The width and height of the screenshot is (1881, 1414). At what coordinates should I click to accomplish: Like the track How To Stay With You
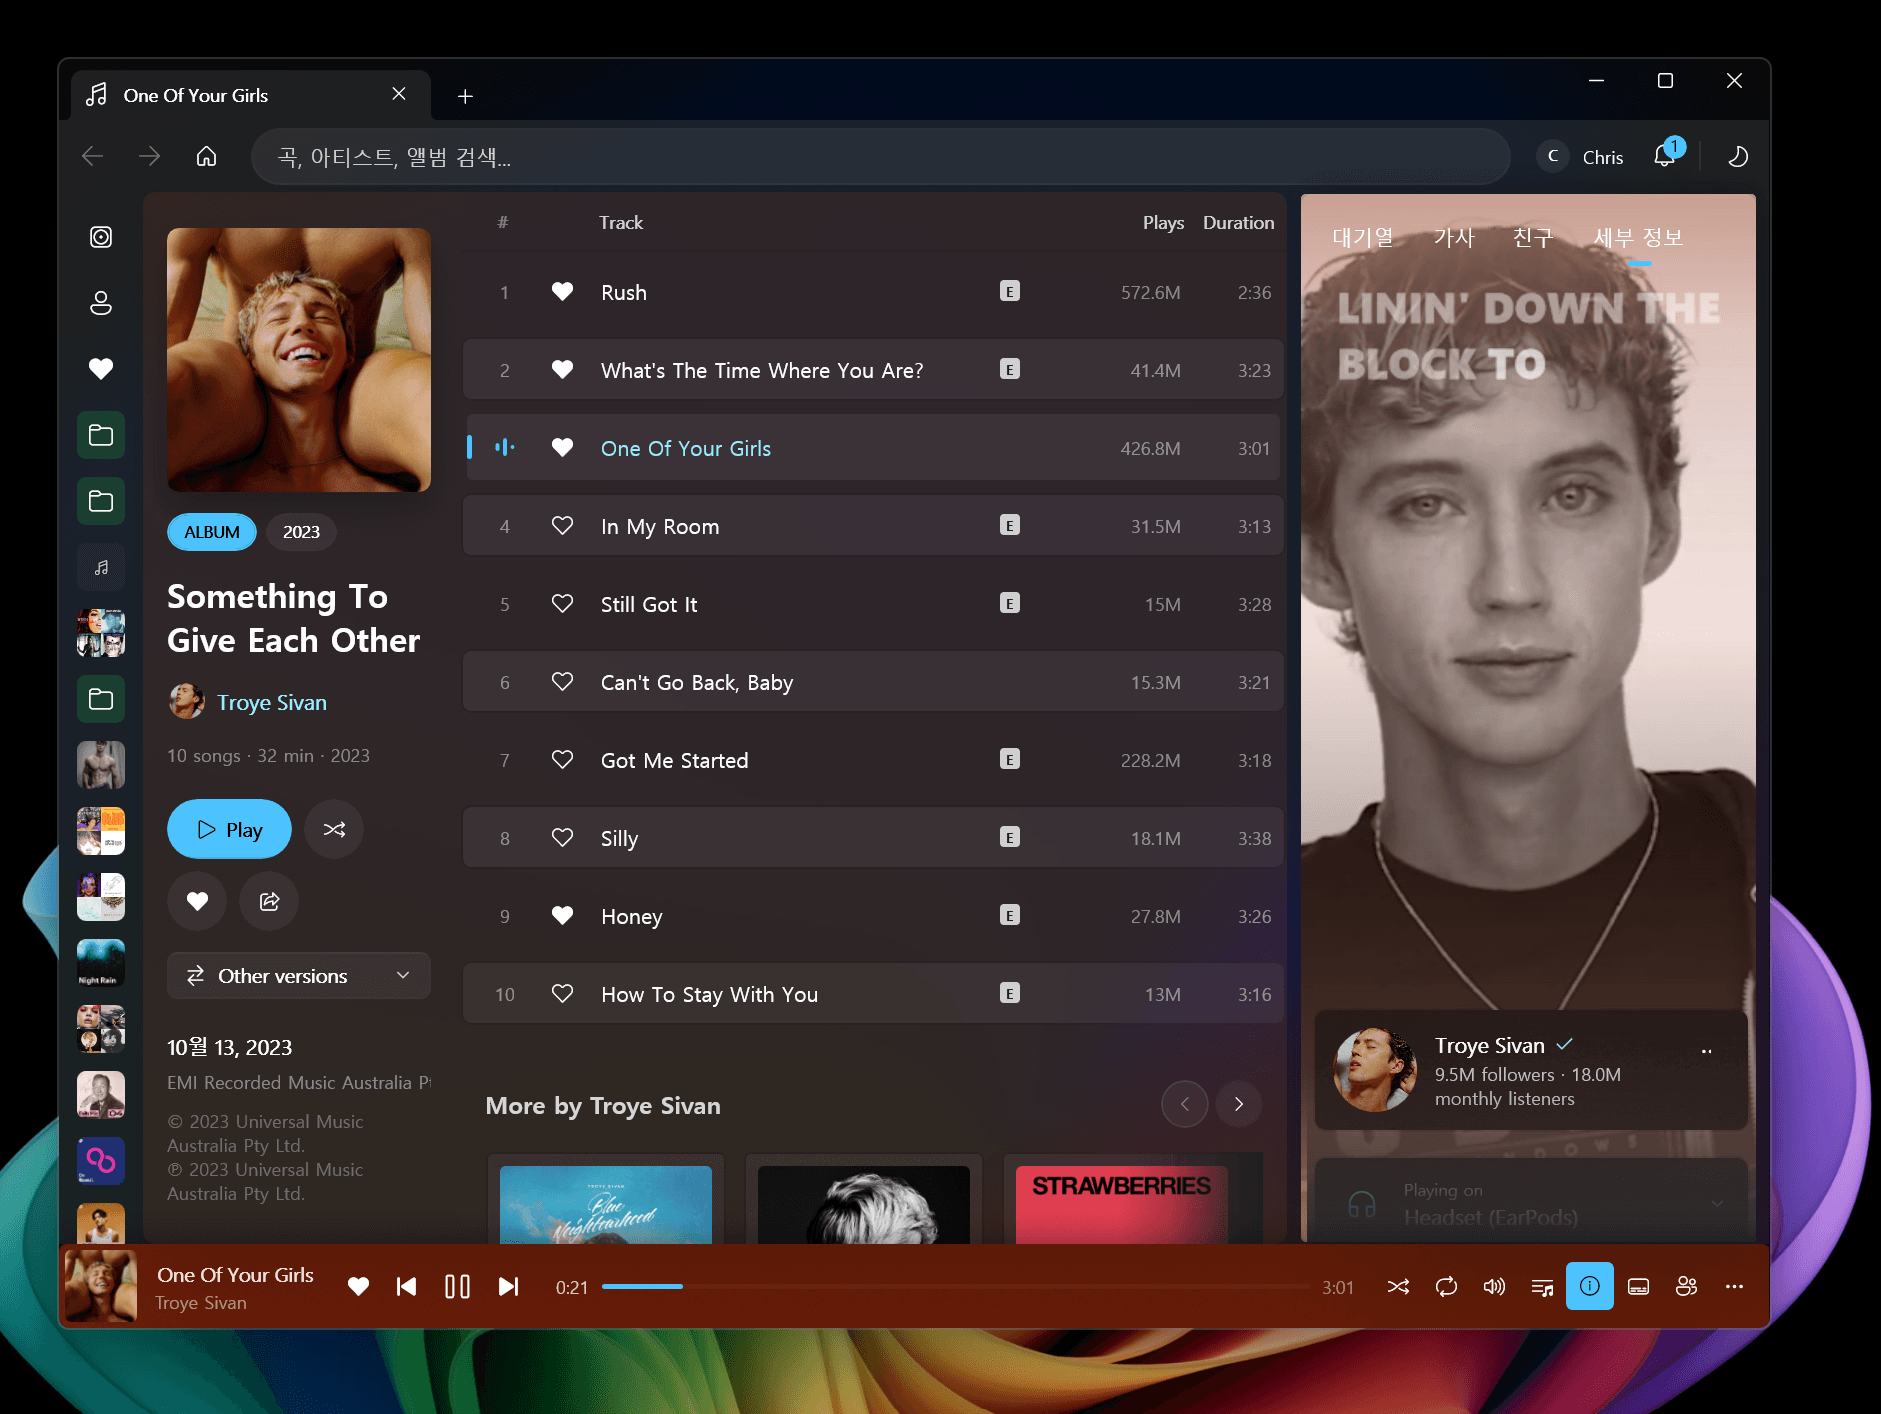click(x=563, y=994)
